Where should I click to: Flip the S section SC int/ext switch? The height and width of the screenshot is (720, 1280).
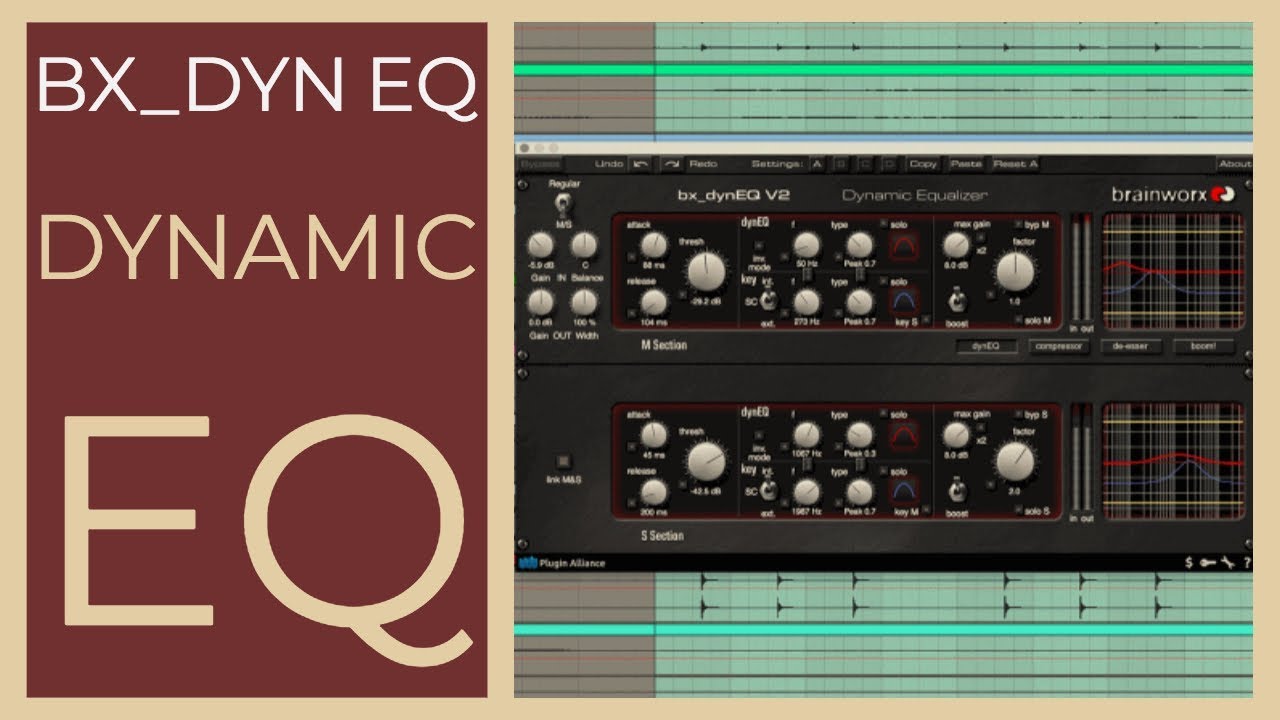[769, 490]
